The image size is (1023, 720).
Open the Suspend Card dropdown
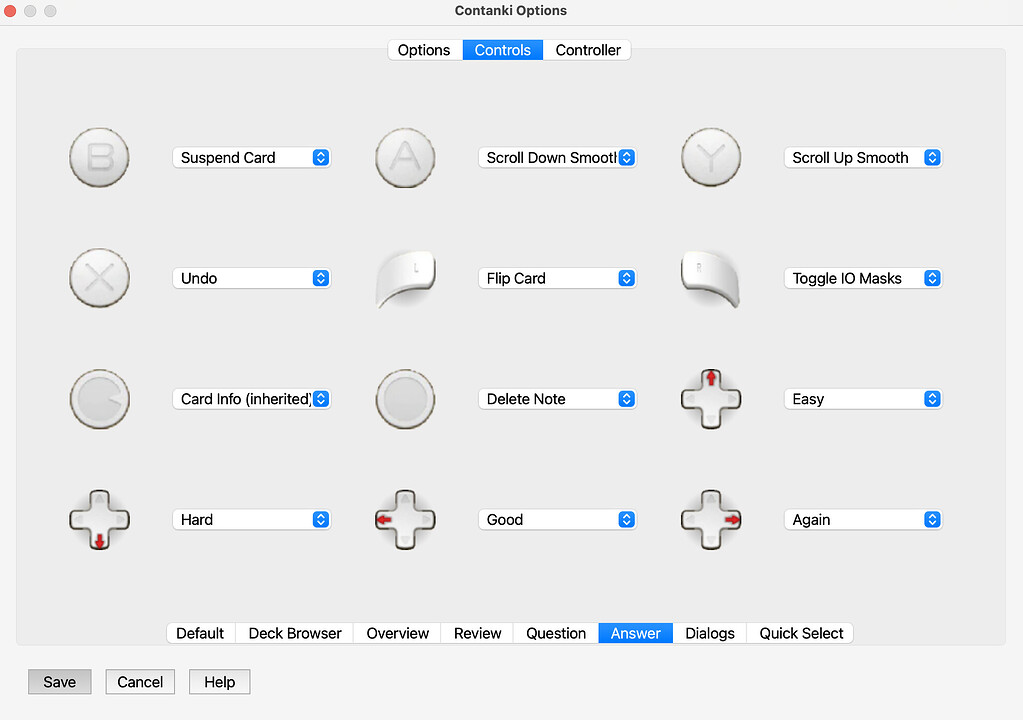(251, 157)
